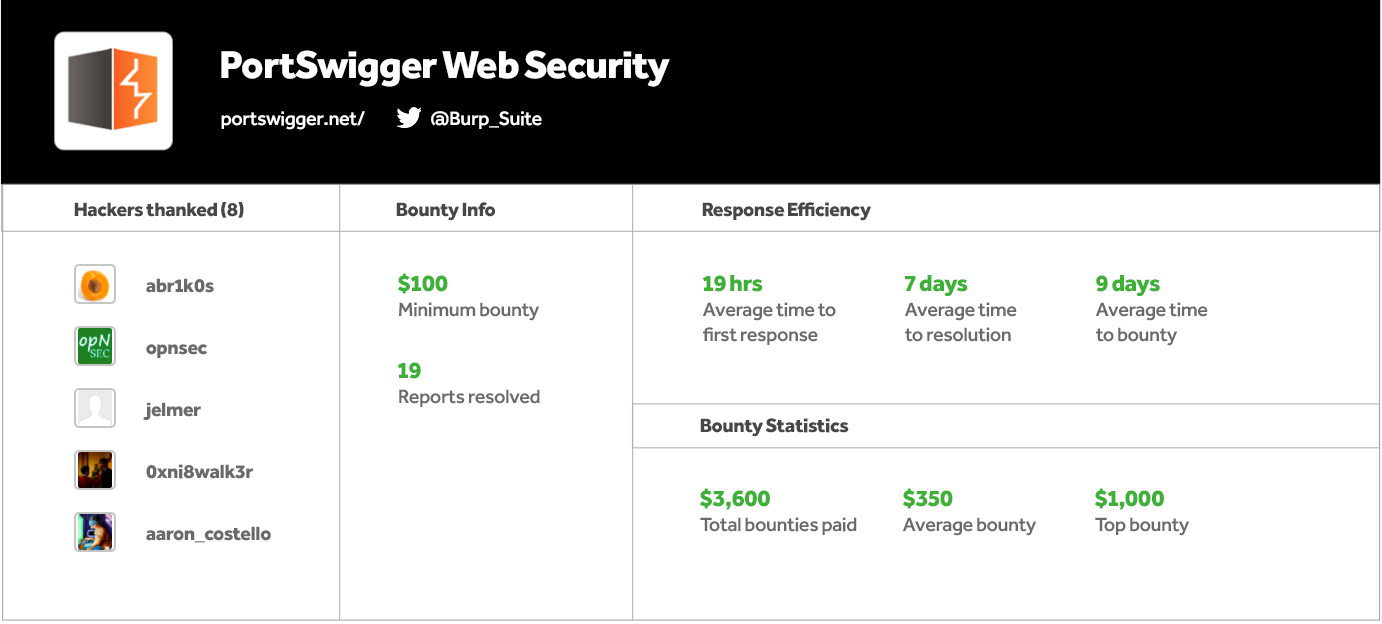Click the Bounty Statistics header
Screen dimensions: 1382x624
774,426
